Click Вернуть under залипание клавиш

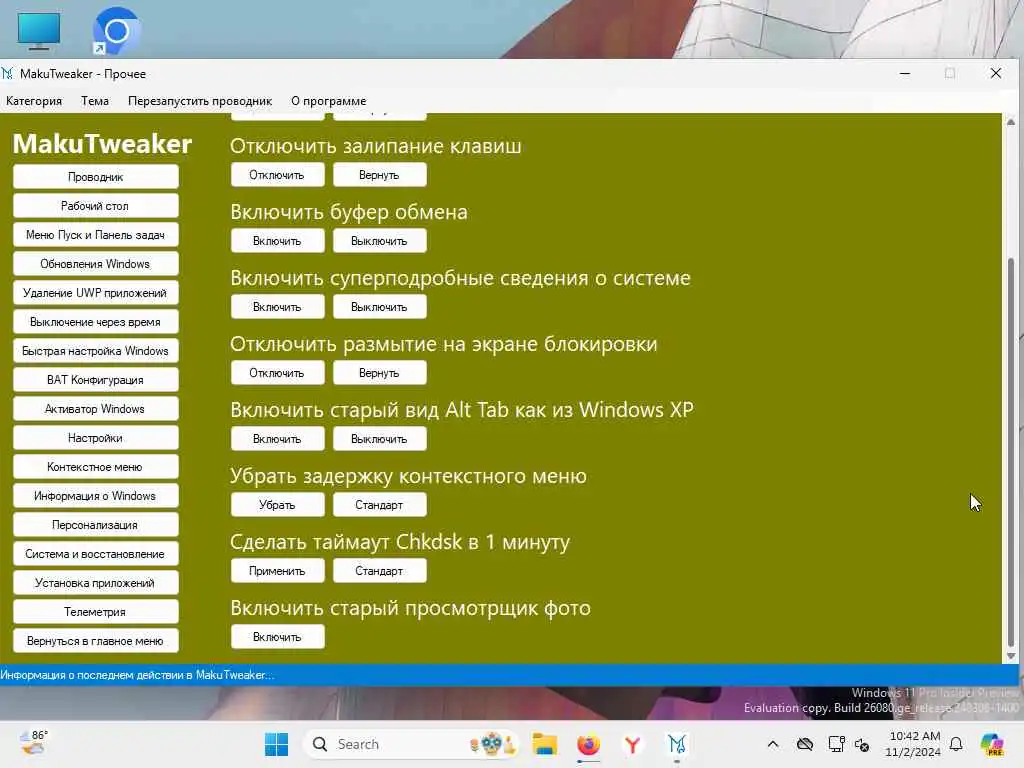pyautogui.click(x=379, y=175)
